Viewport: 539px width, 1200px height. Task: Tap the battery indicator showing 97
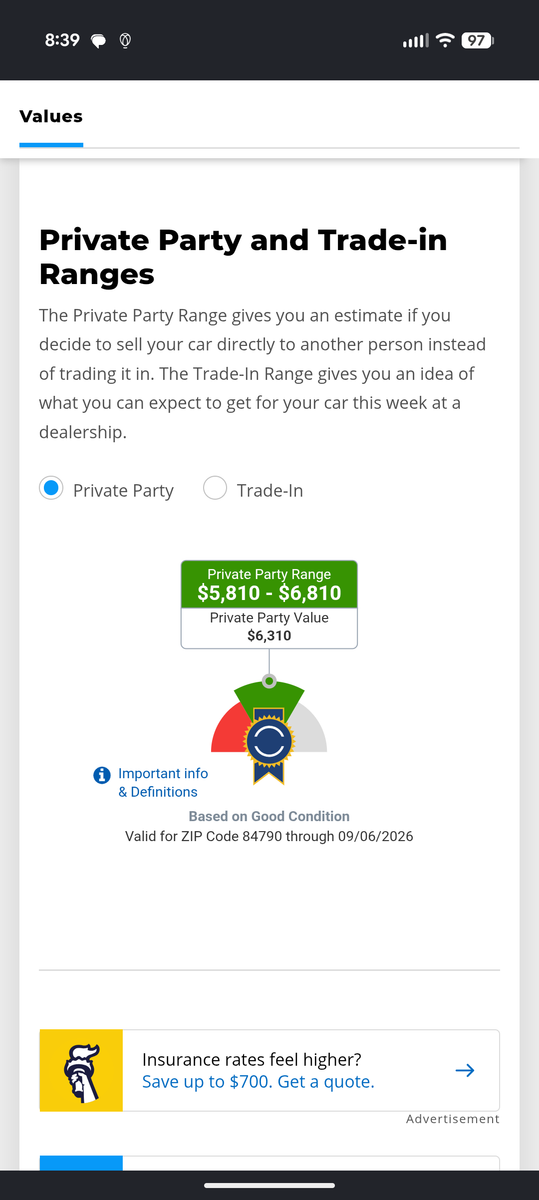[477, 41]
